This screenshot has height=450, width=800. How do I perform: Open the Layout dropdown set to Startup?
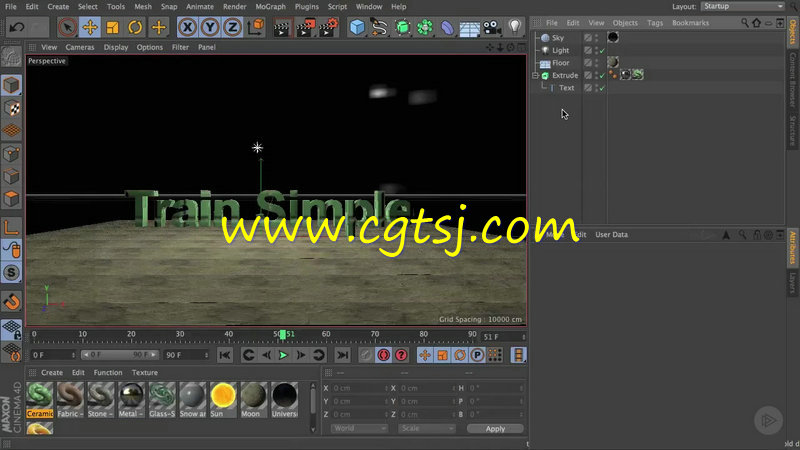(x=743, y=6)
